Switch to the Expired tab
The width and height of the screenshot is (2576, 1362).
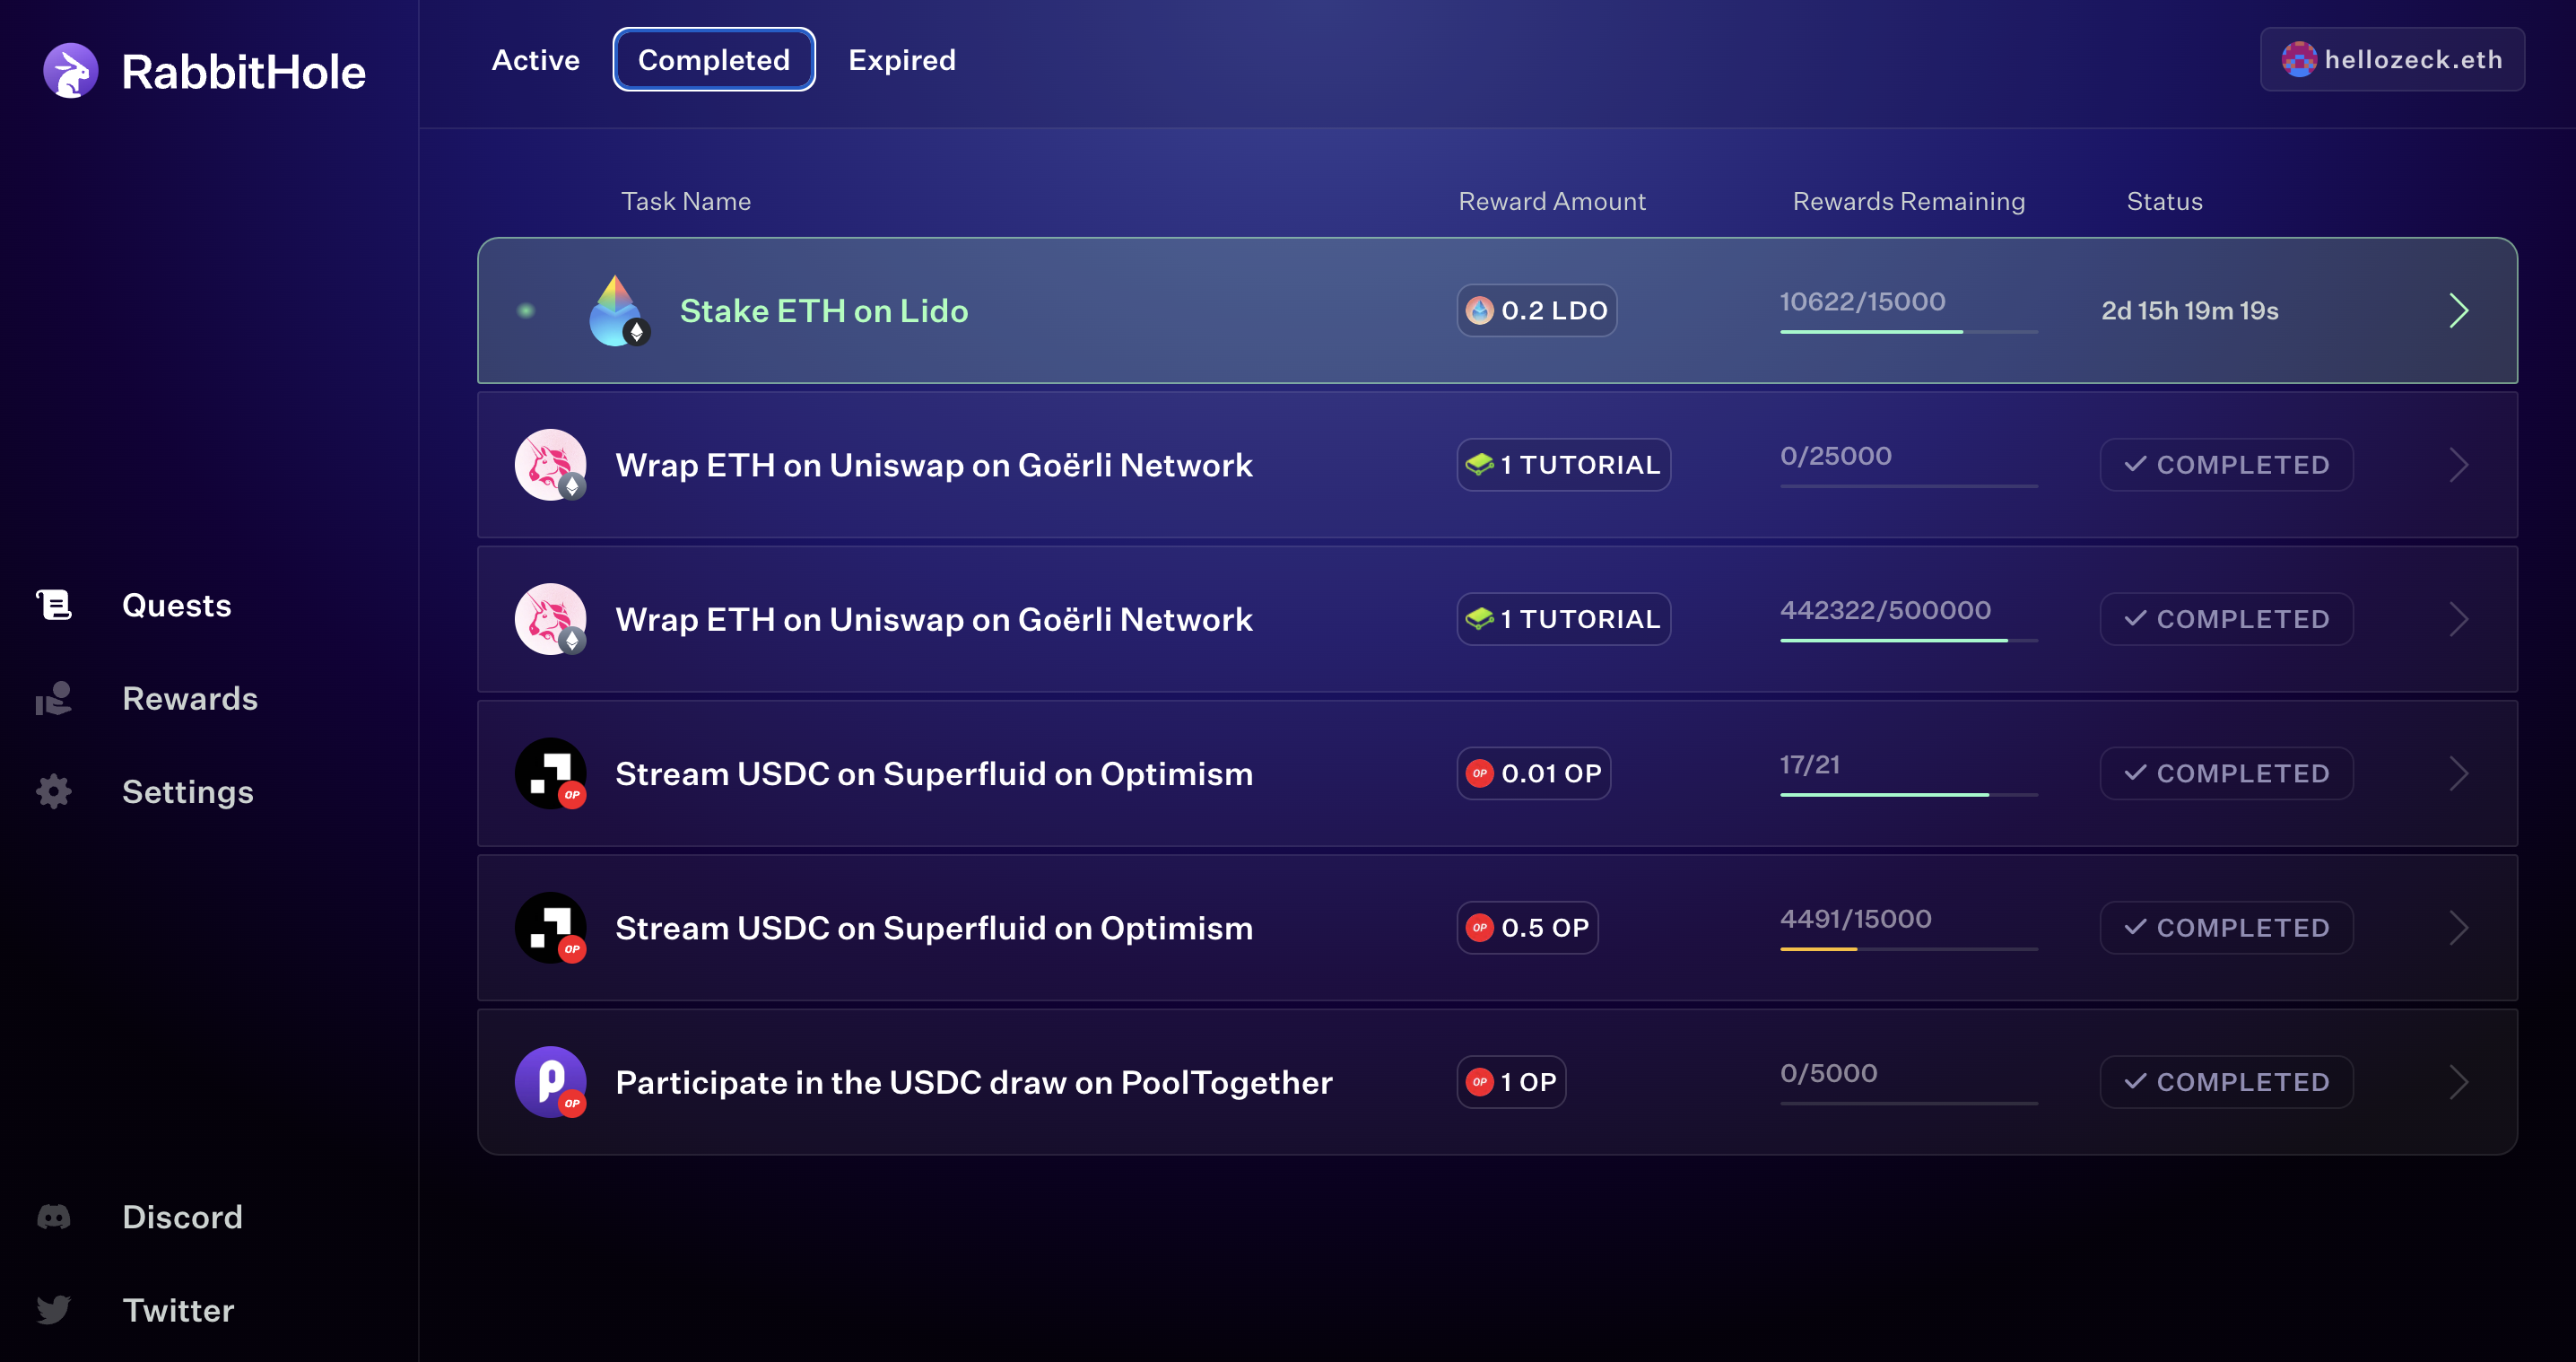click(902, 60)
